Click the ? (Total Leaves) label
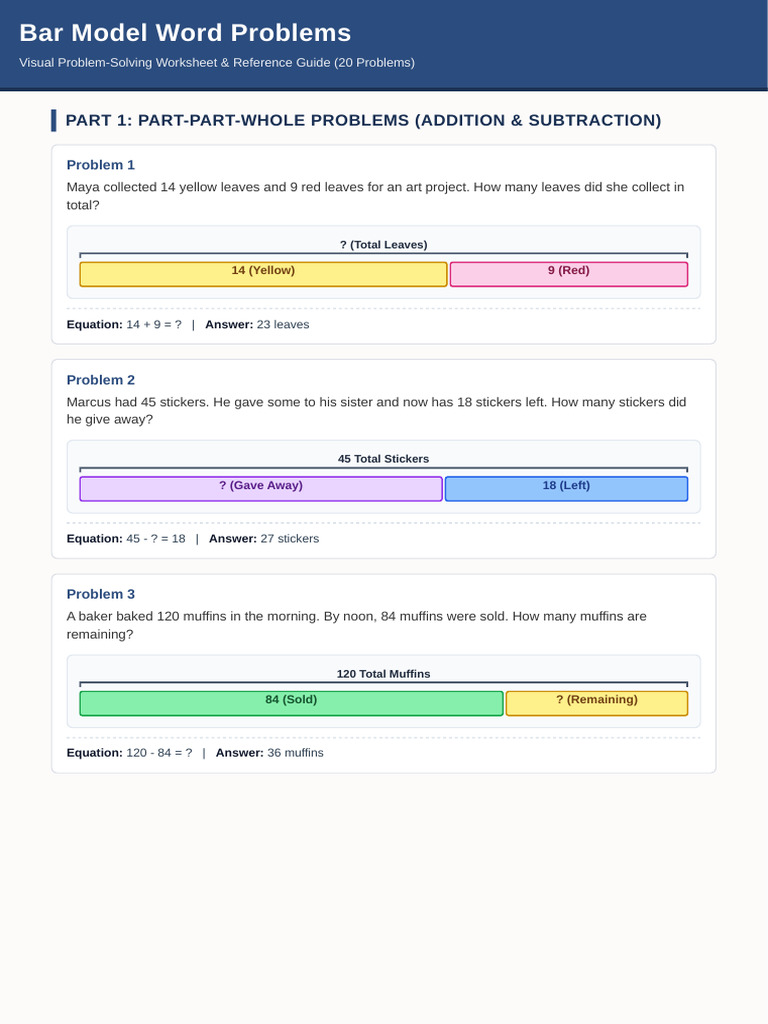Screen dimensions: 768x1024 383,244
